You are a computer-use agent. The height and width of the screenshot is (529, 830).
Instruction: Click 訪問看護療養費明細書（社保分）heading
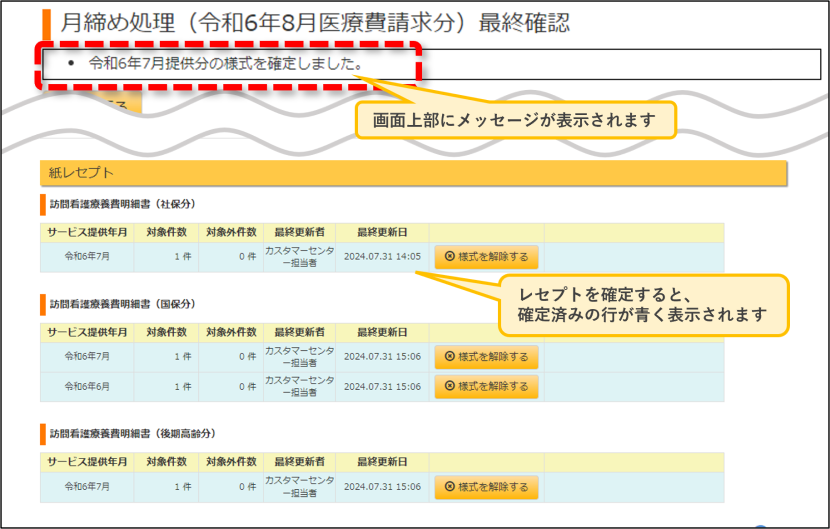coord(123,204)
